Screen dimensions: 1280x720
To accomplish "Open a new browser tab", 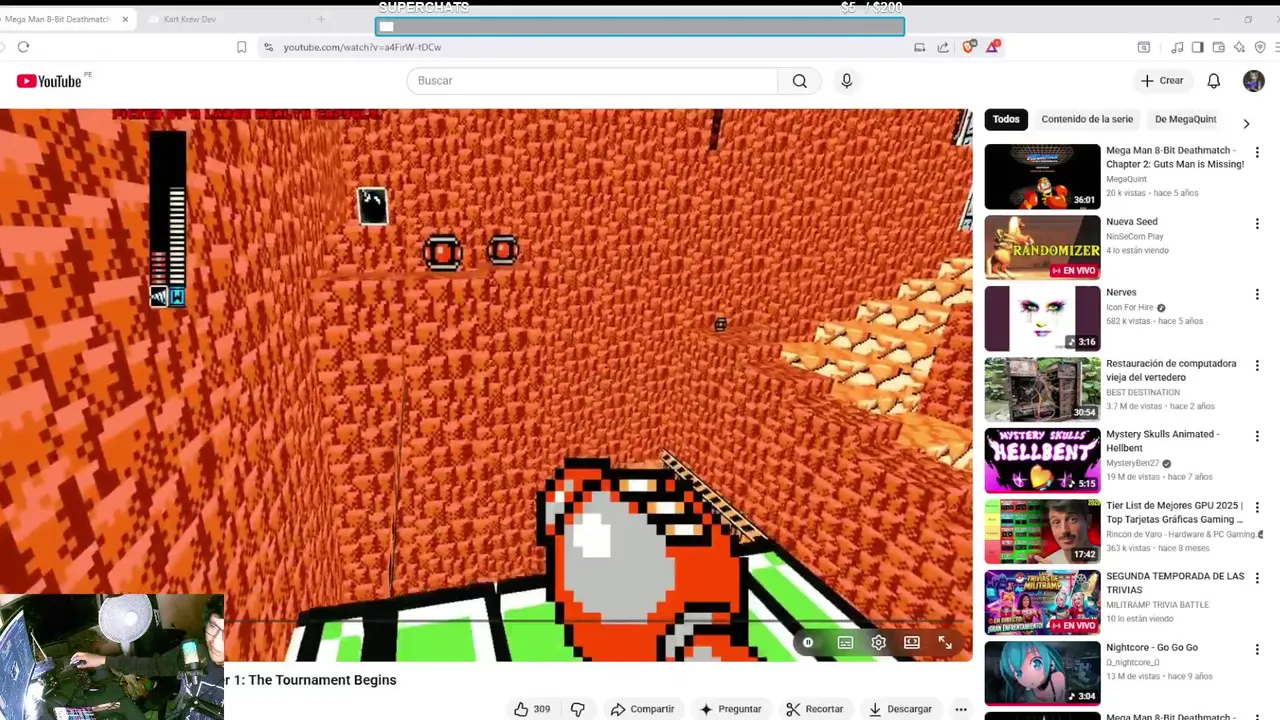I will [x=321, y=19].
